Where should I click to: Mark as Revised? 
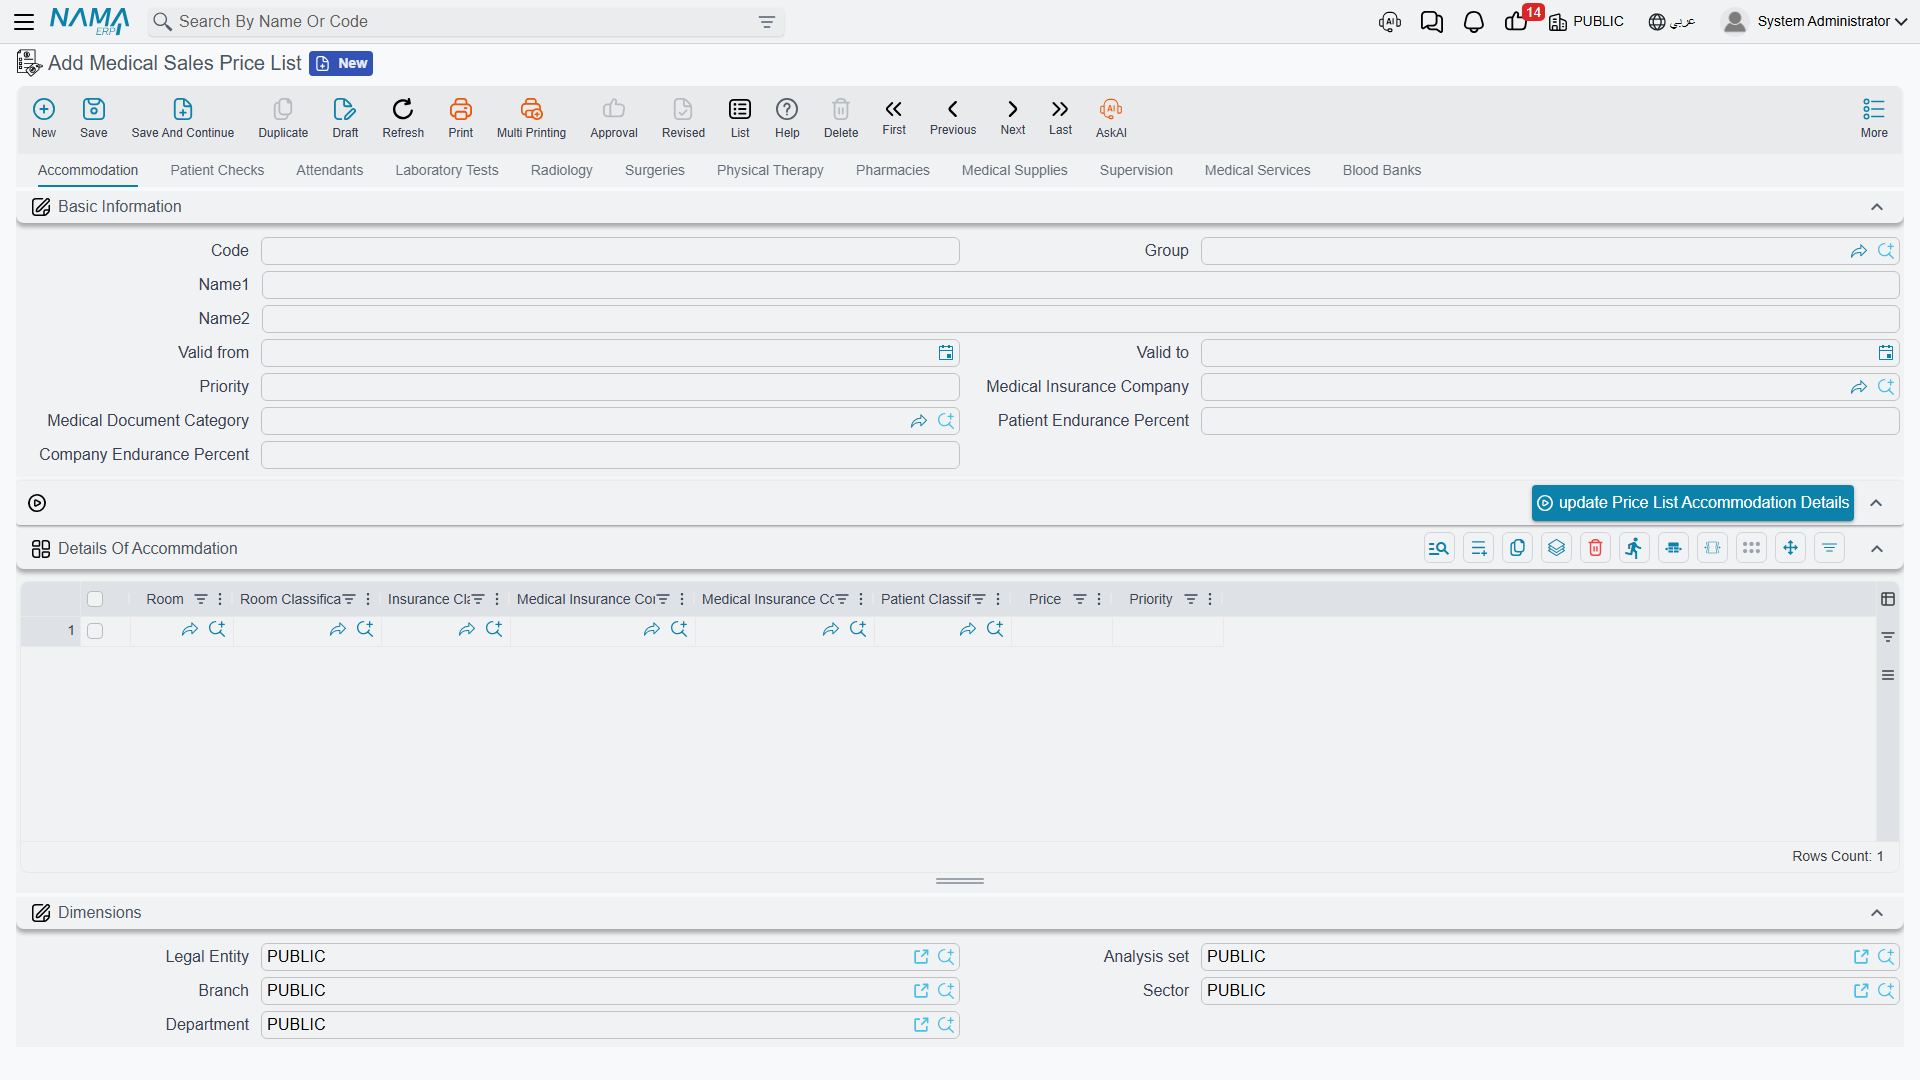click(x=683, y=117)
